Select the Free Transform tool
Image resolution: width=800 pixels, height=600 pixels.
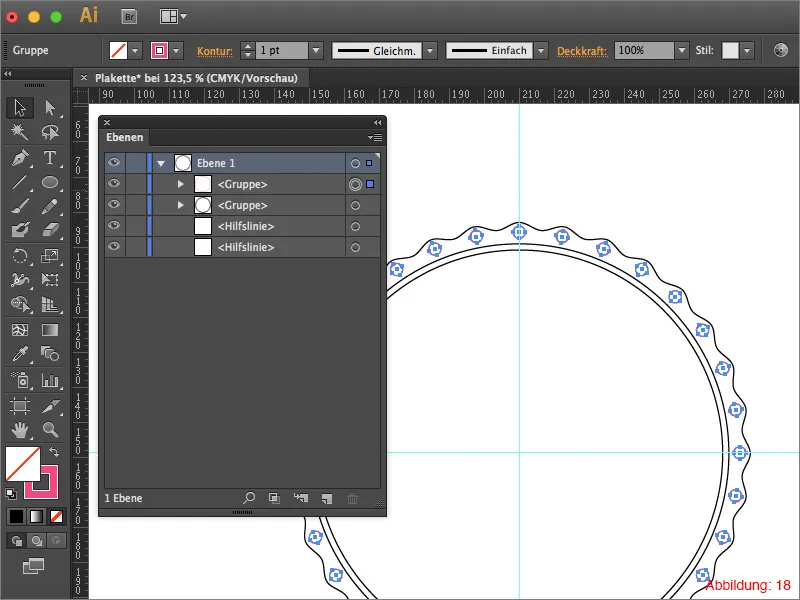(x=49, y=279)
